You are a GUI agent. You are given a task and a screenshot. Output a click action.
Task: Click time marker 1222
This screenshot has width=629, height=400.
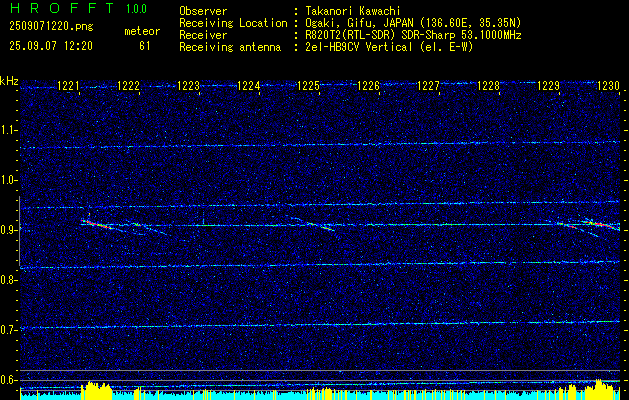(x=128, y=86)
